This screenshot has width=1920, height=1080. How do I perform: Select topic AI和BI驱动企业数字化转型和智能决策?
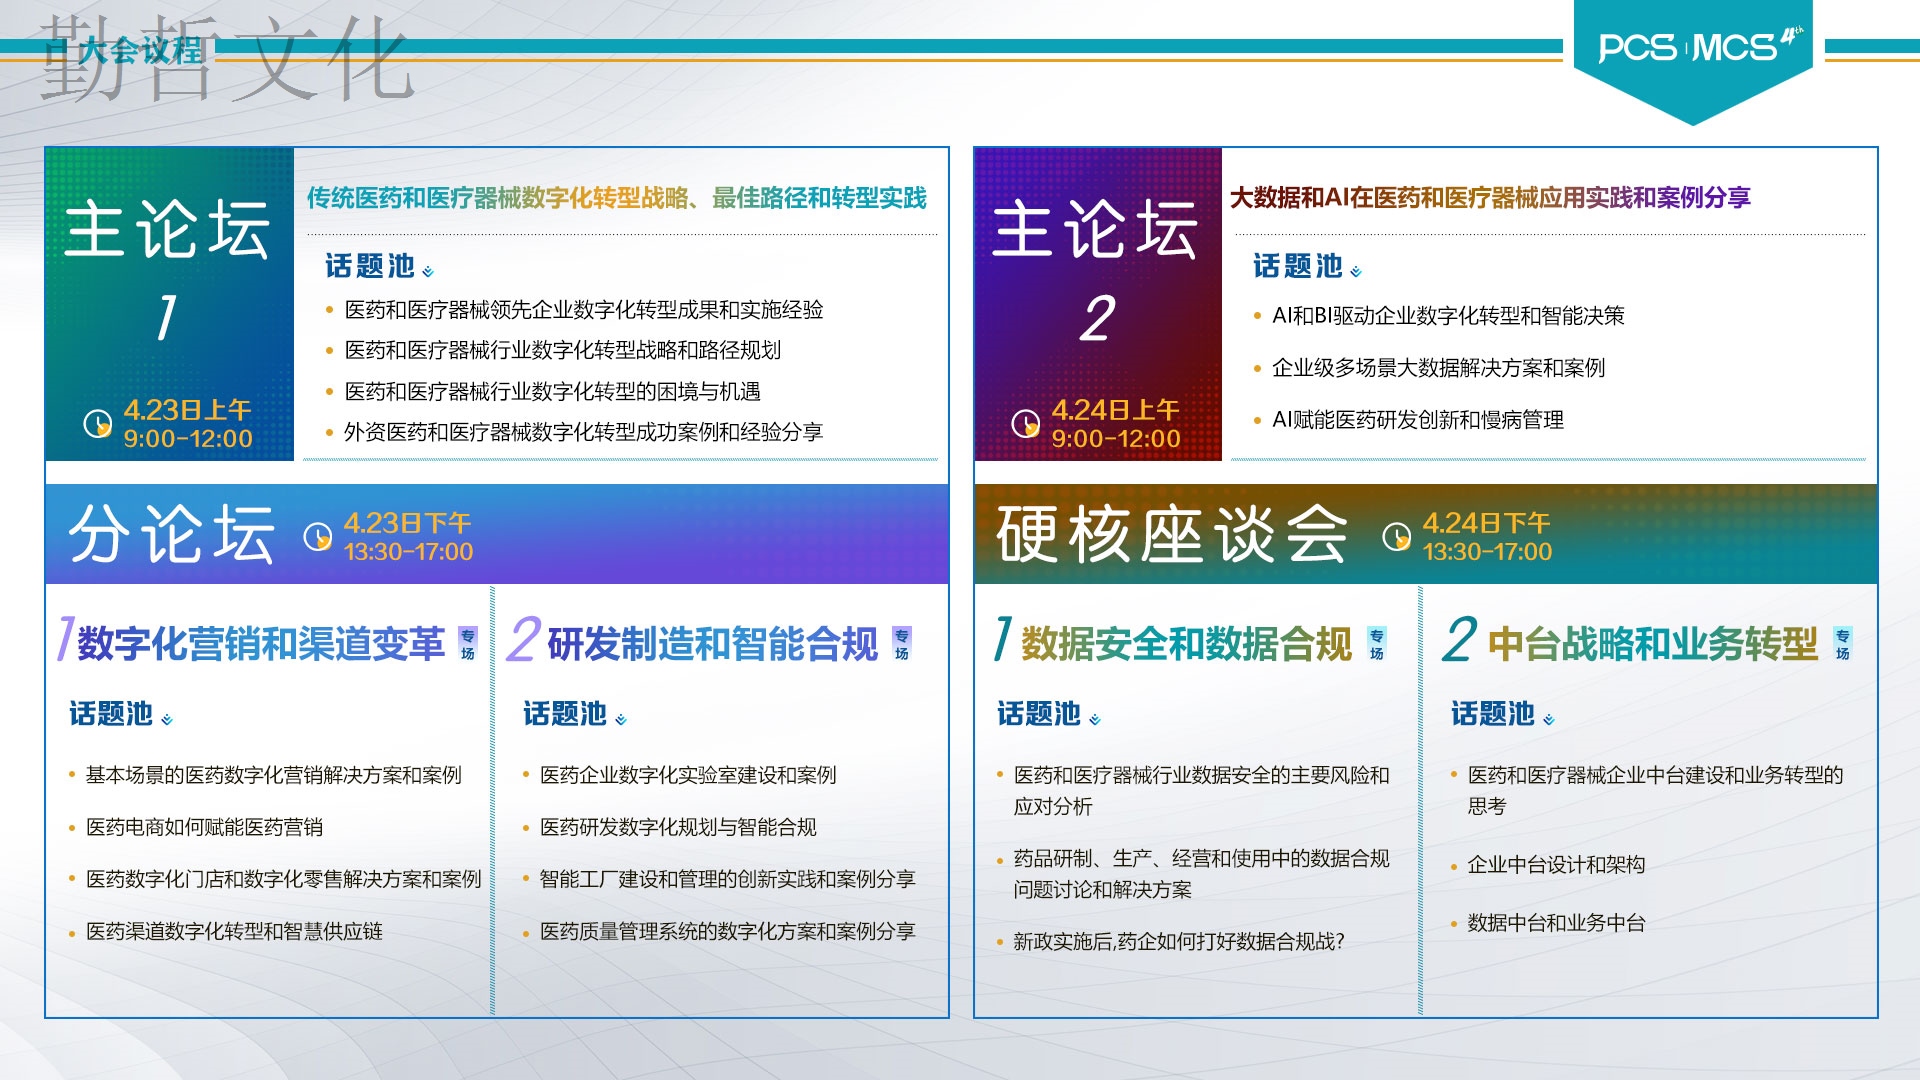[1448, 316]
